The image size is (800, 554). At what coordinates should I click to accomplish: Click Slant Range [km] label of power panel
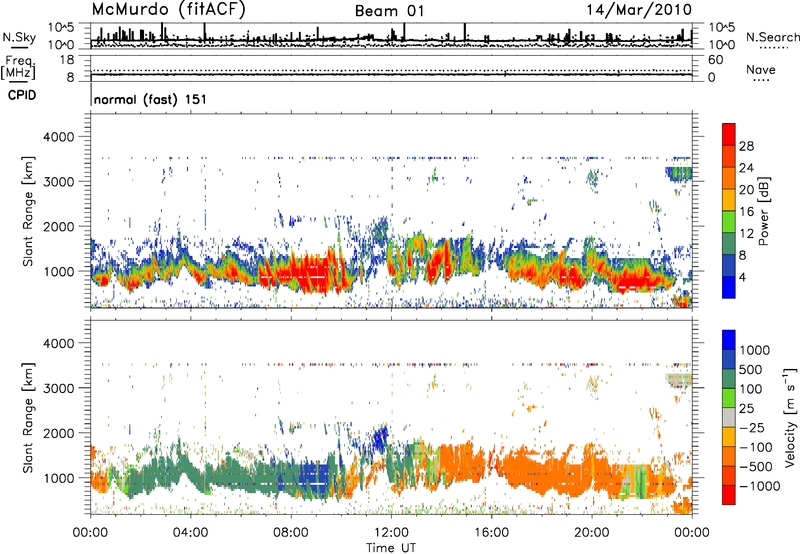coord(28,211)
